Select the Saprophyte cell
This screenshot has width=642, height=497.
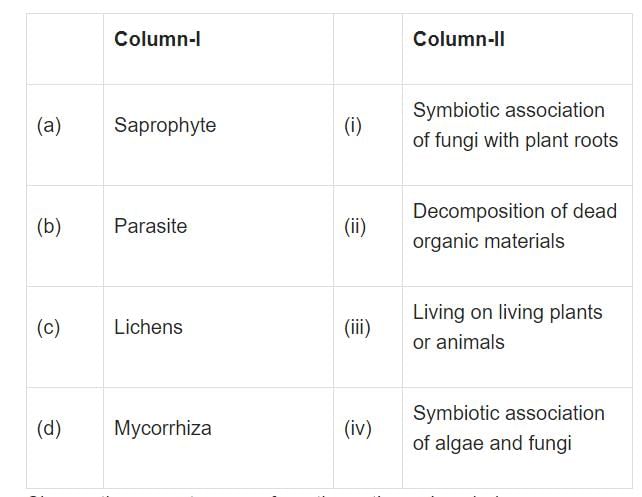coord(218,135)
